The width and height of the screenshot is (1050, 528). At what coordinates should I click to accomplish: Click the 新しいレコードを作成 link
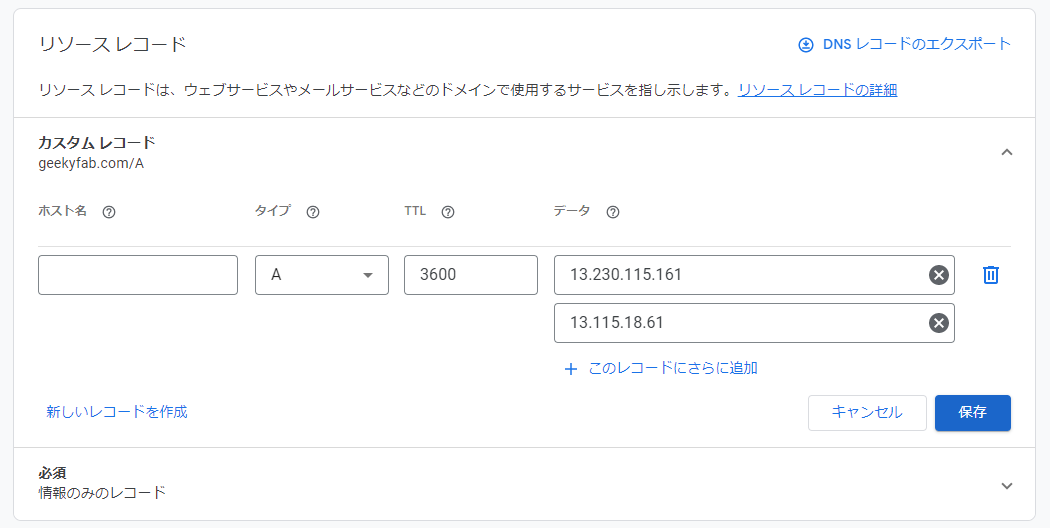point(117,411)
